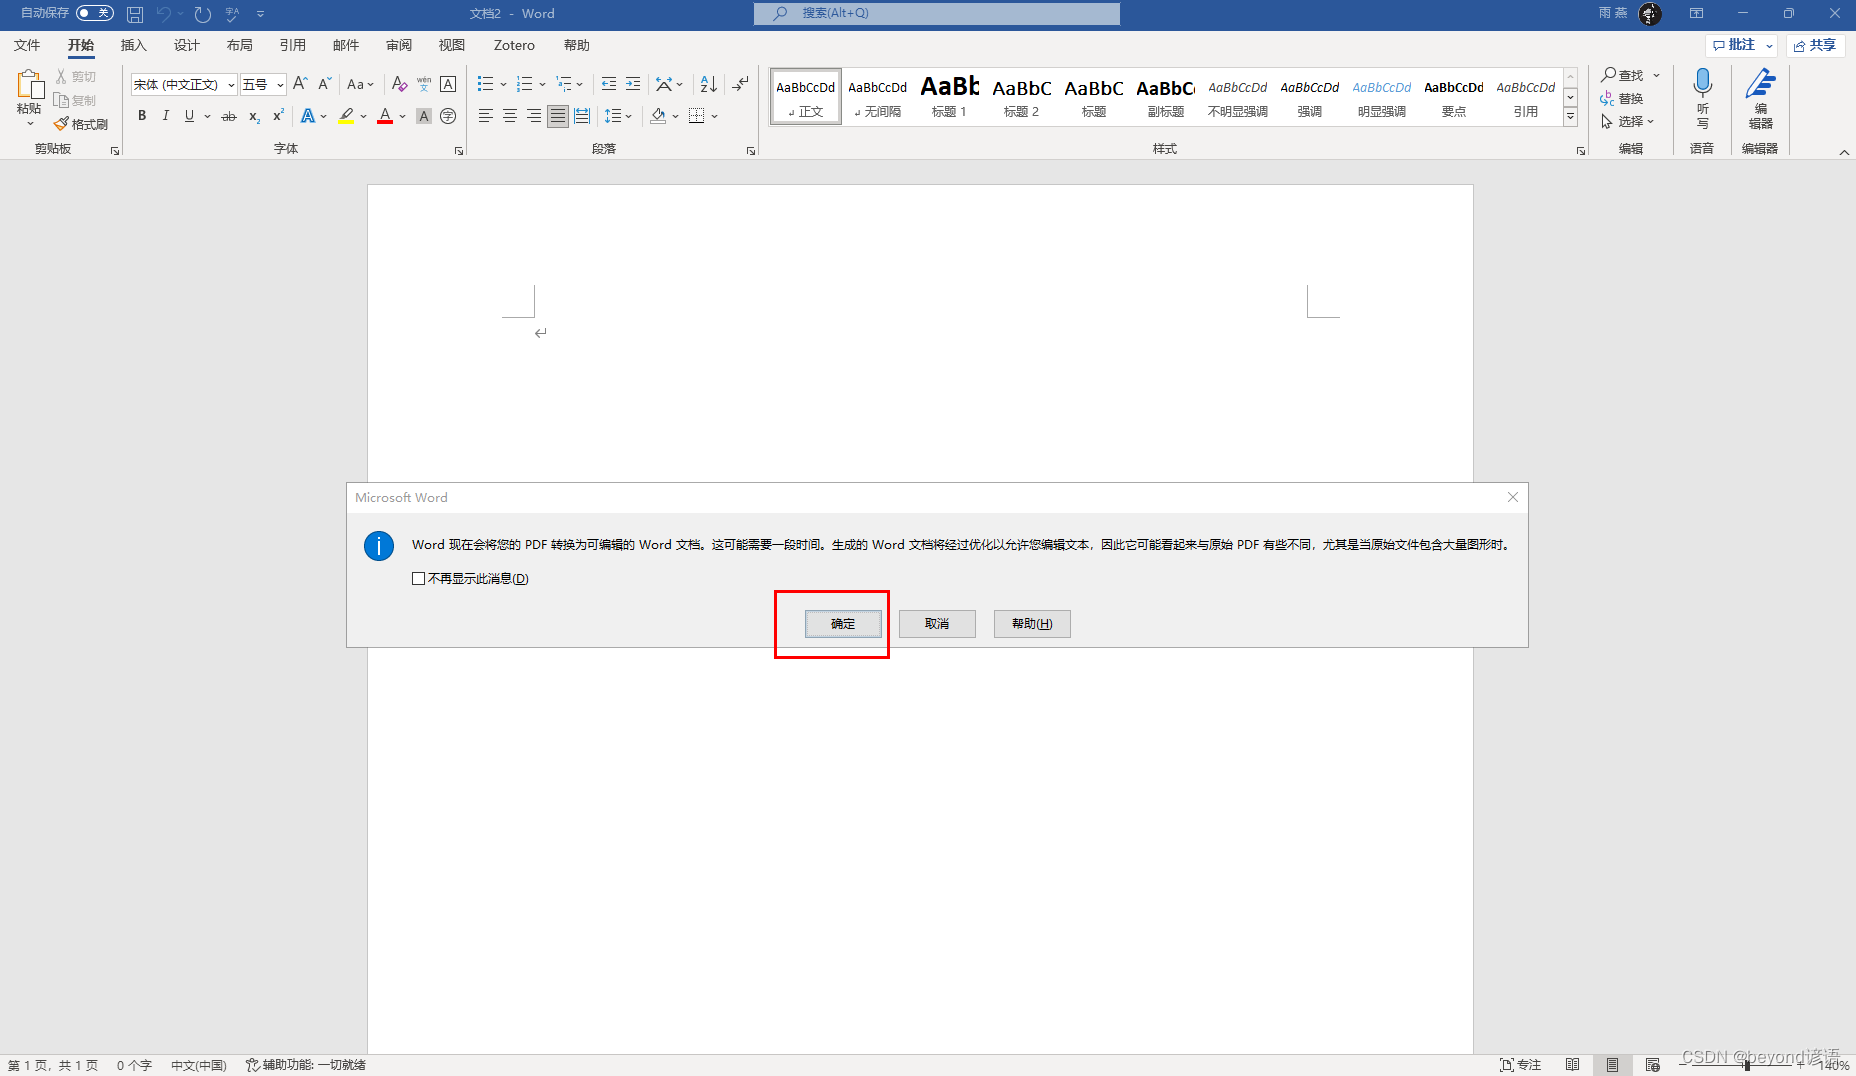Open the font name combo box

(x=183, y=85)
